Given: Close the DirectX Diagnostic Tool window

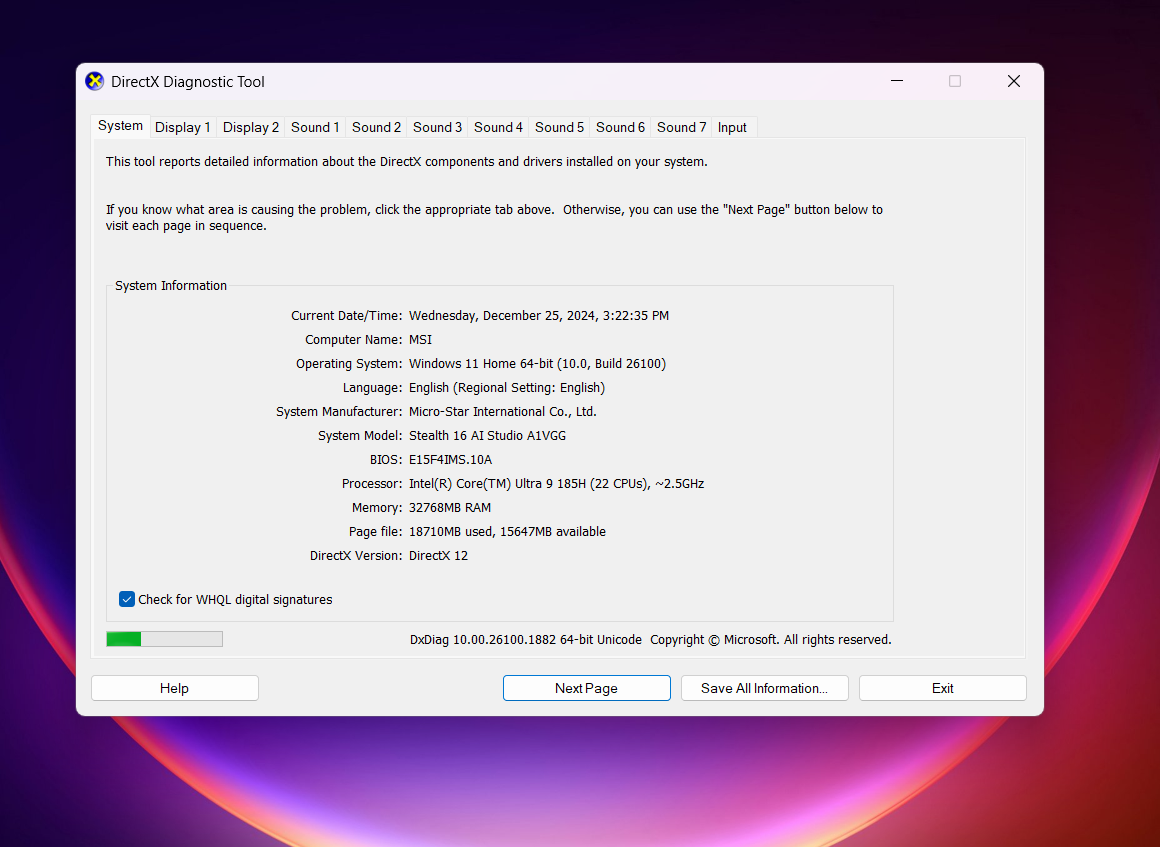Looking at the screenshot, I should [x=1014, y=81].
